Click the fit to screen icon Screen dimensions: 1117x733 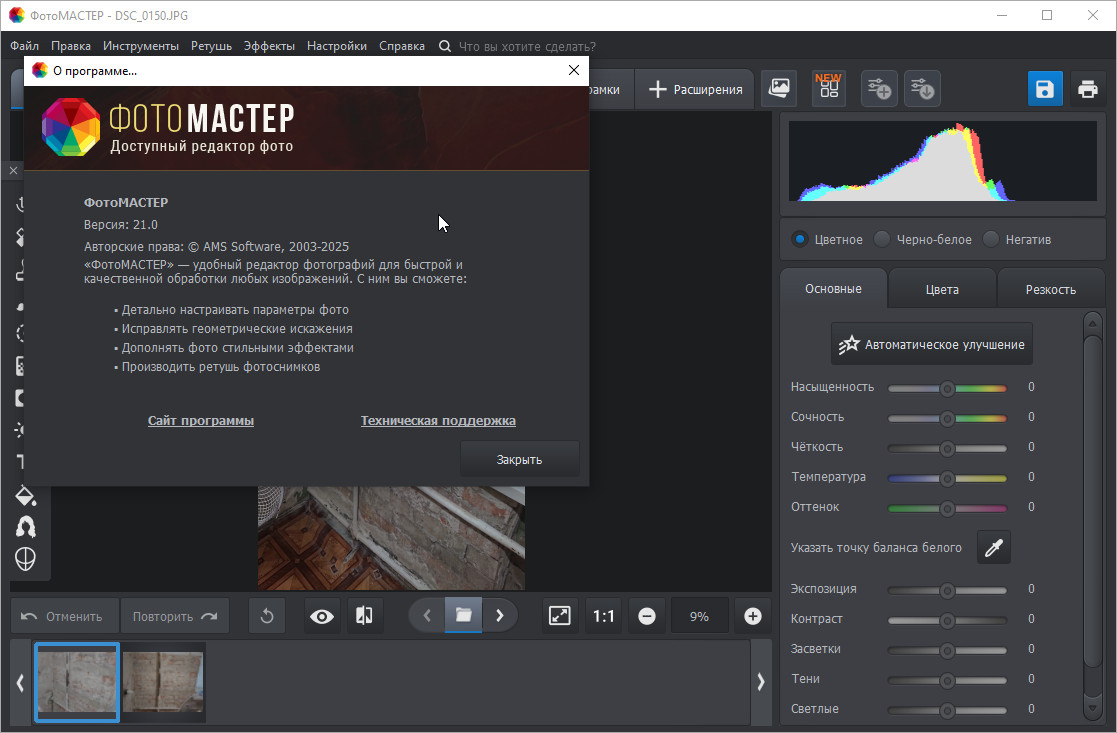tap(560, 616)
